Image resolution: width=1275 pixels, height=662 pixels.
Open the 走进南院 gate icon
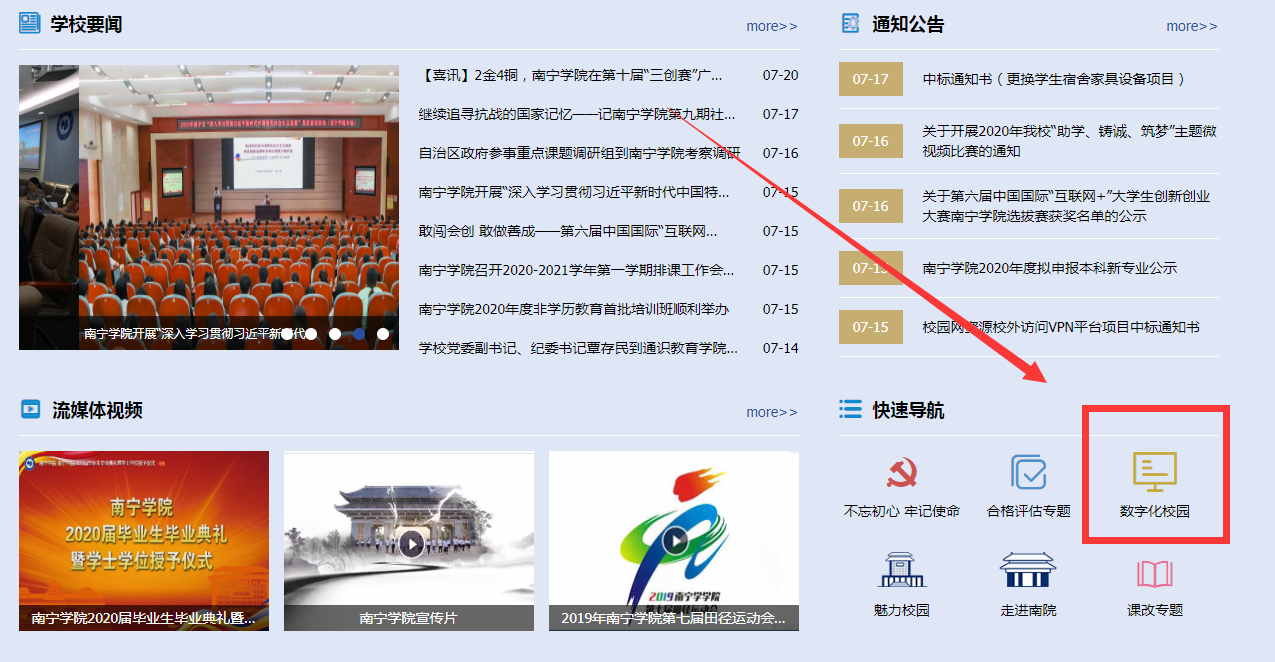(x=1028, y=571)
